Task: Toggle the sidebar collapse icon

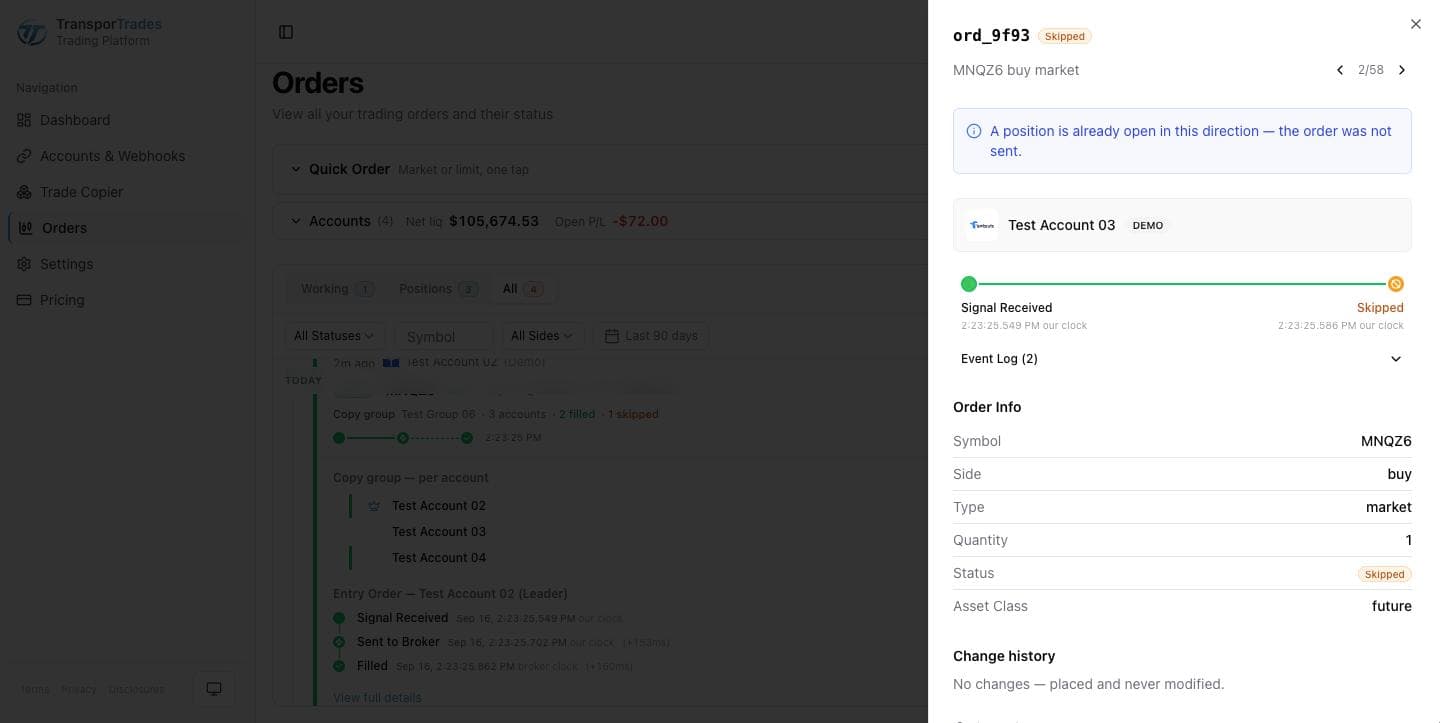Action: point(286,32)
